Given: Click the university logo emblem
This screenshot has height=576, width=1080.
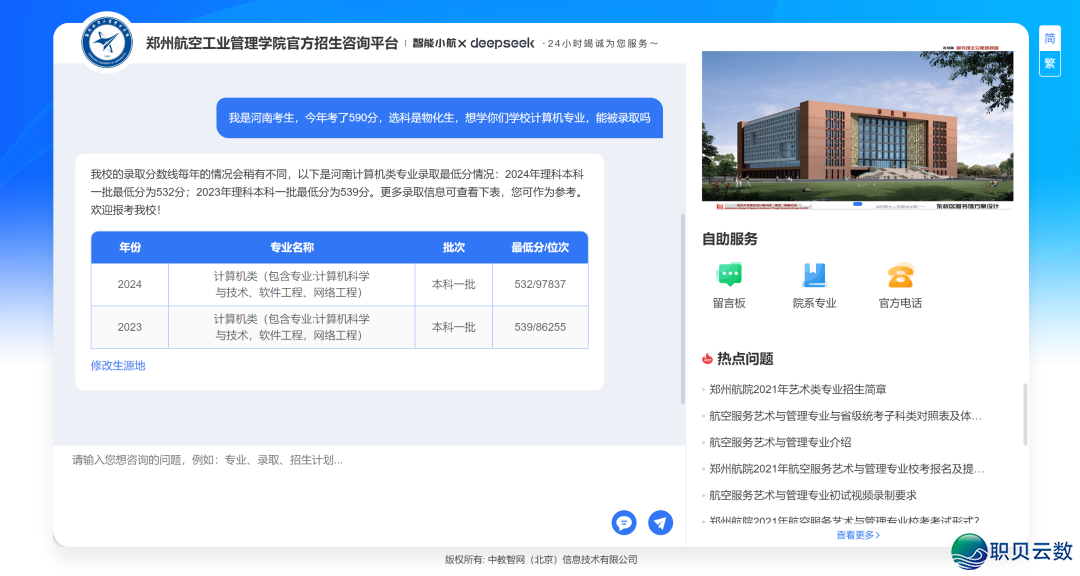Looking at the screenshot, I should (107, 42).
